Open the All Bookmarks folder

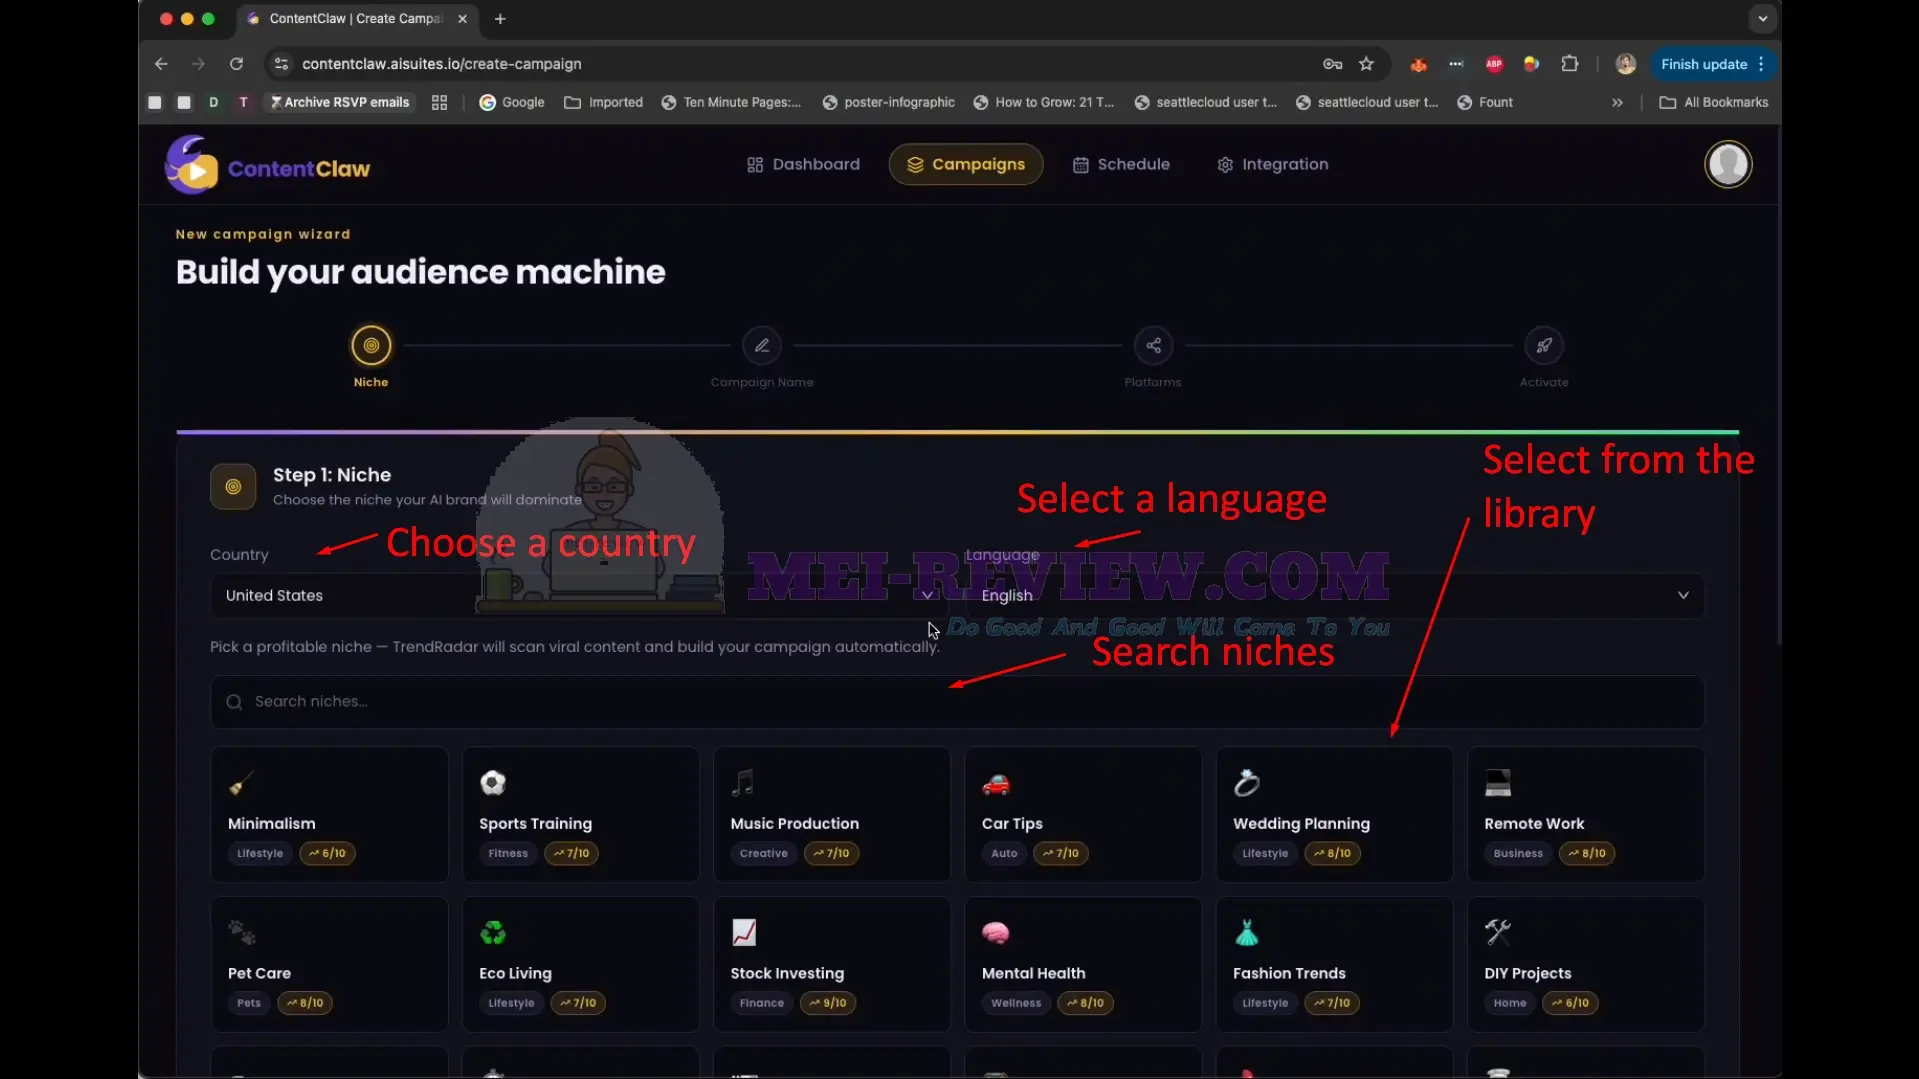tap(1714, 102)
